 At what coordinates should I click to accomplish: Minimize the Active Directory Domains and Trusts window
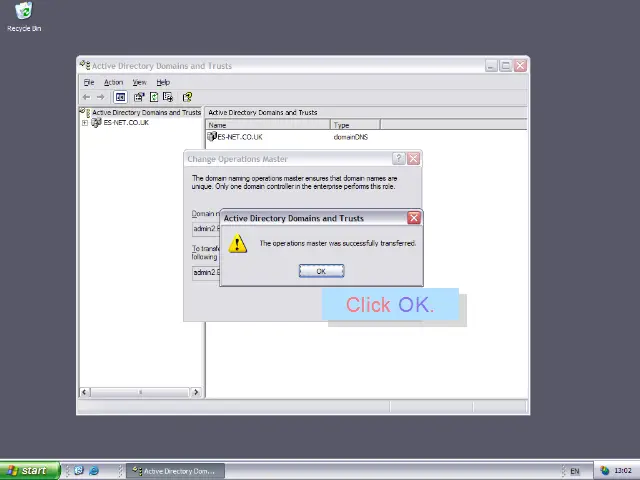pos(491,65)
